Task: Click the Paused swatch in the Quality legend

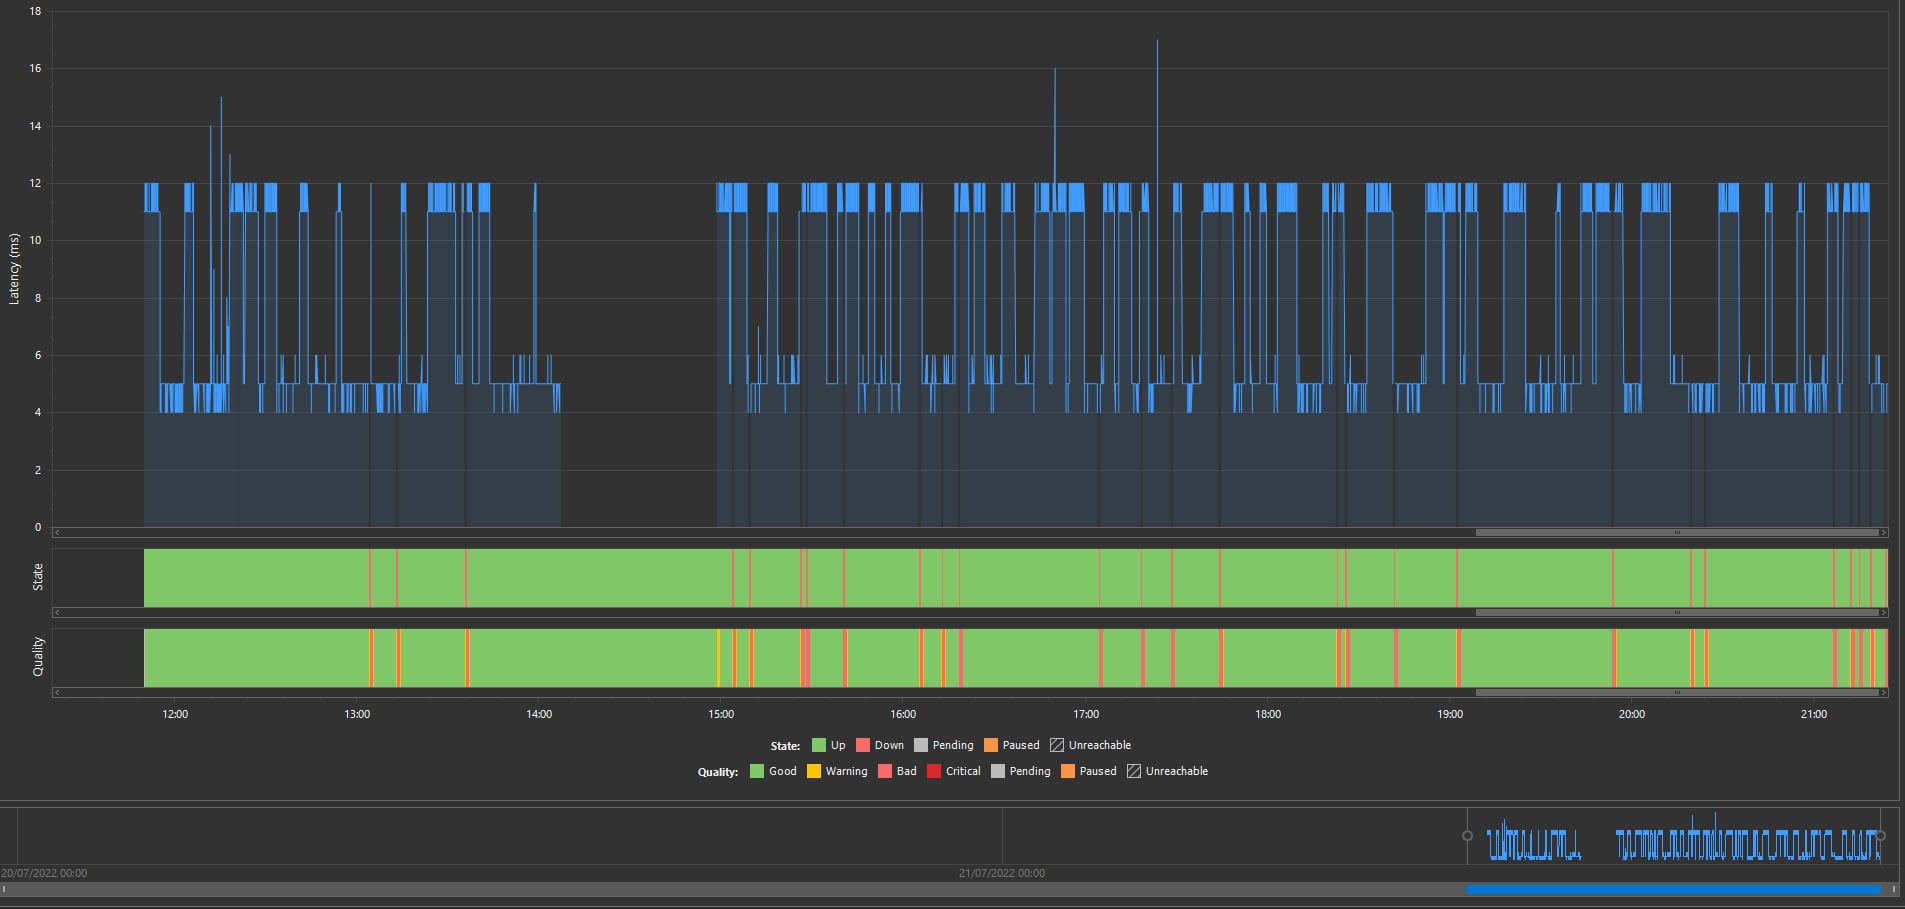Action: point(1068,771)
